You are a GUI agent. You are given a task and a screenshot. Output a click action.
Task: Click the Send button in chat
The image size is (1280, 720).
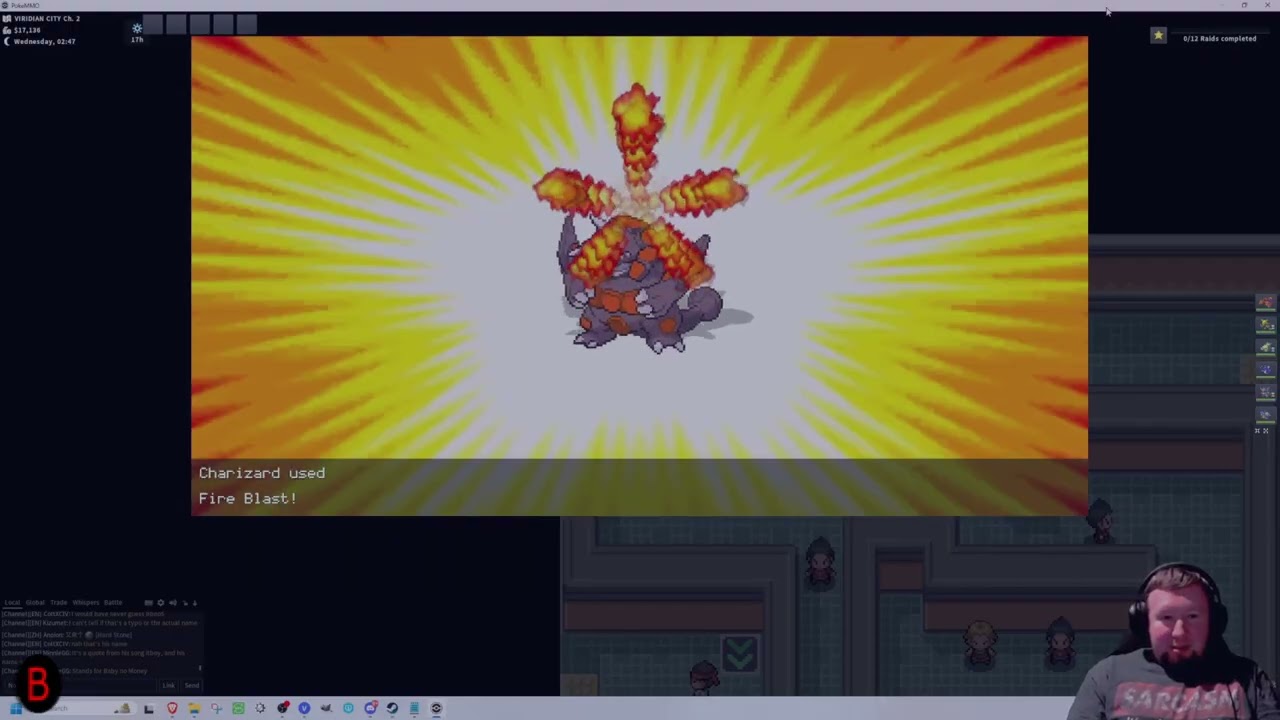coord(192,685)
